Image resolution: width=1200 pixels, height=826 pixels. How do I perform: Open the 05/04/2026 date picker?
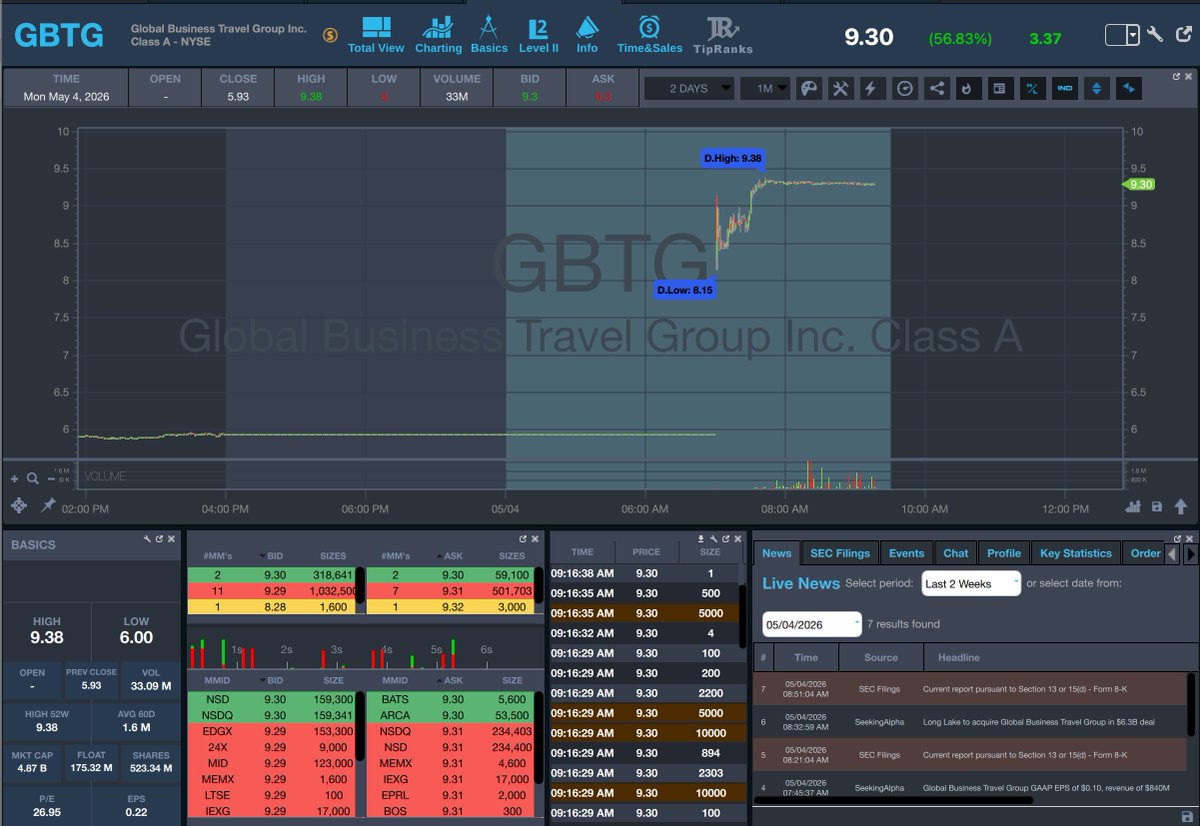812,624
